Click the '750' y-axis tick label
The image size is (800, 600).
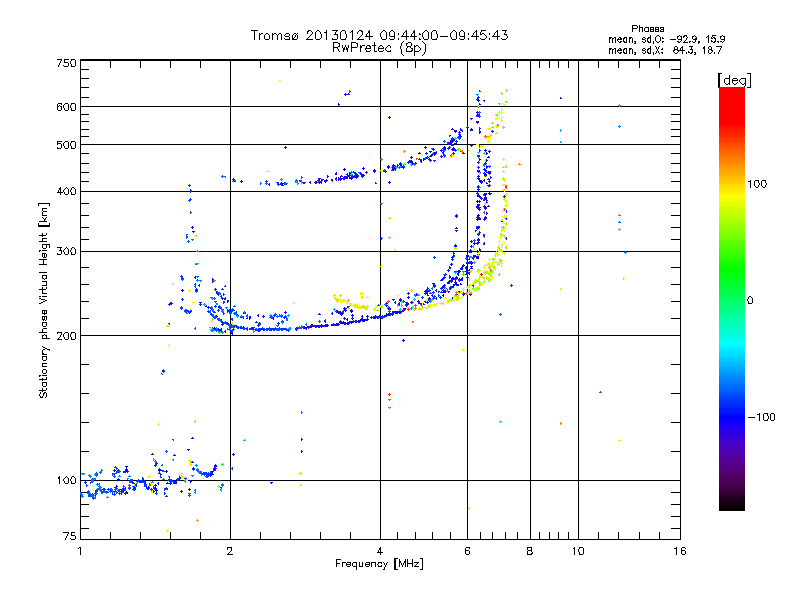[x=66, y=63]
